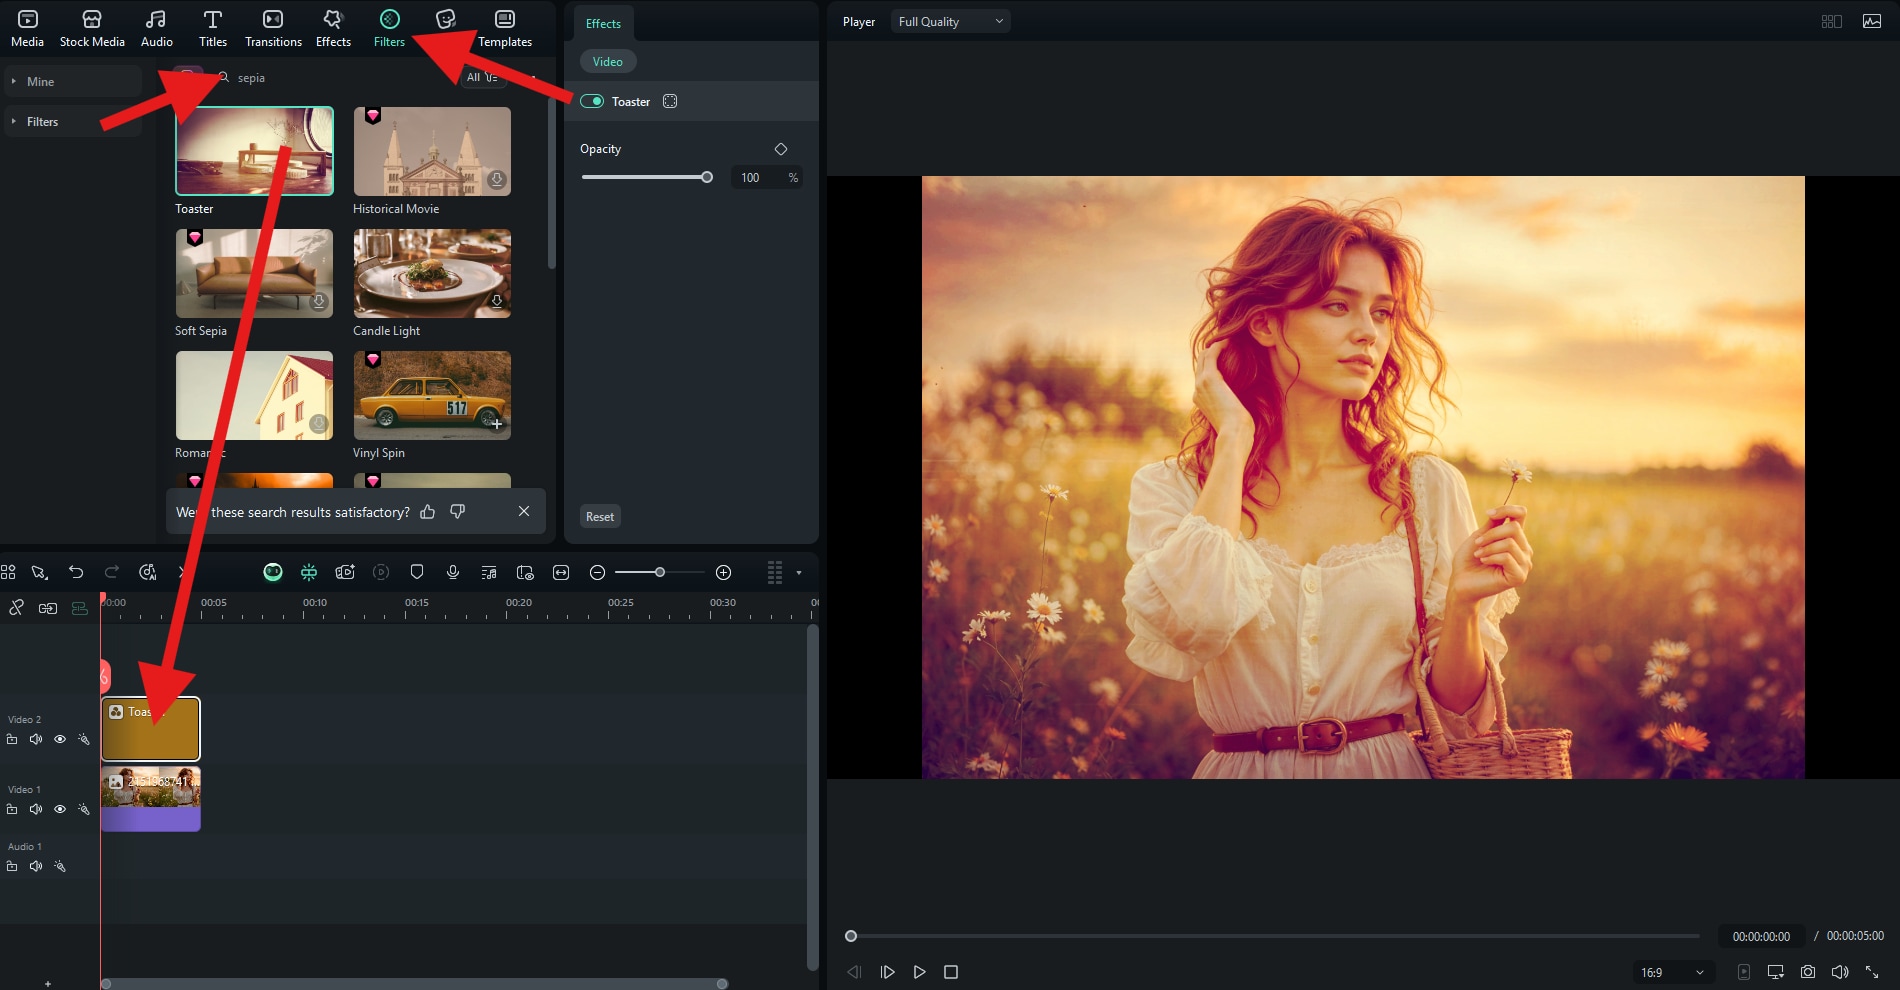Open the snapshot image view icon top-right
1900x990 pixels.
(1872, 21)
